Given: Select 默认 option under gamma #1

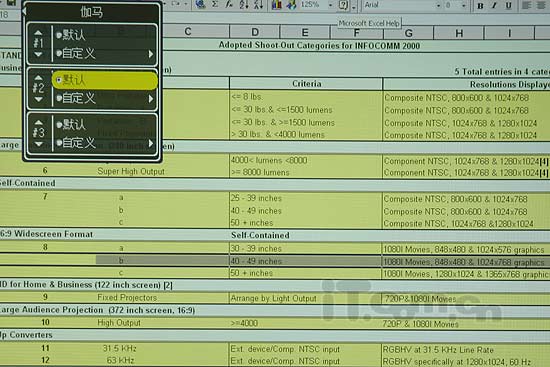Looking at the screenshot, I should coord(71,35).
